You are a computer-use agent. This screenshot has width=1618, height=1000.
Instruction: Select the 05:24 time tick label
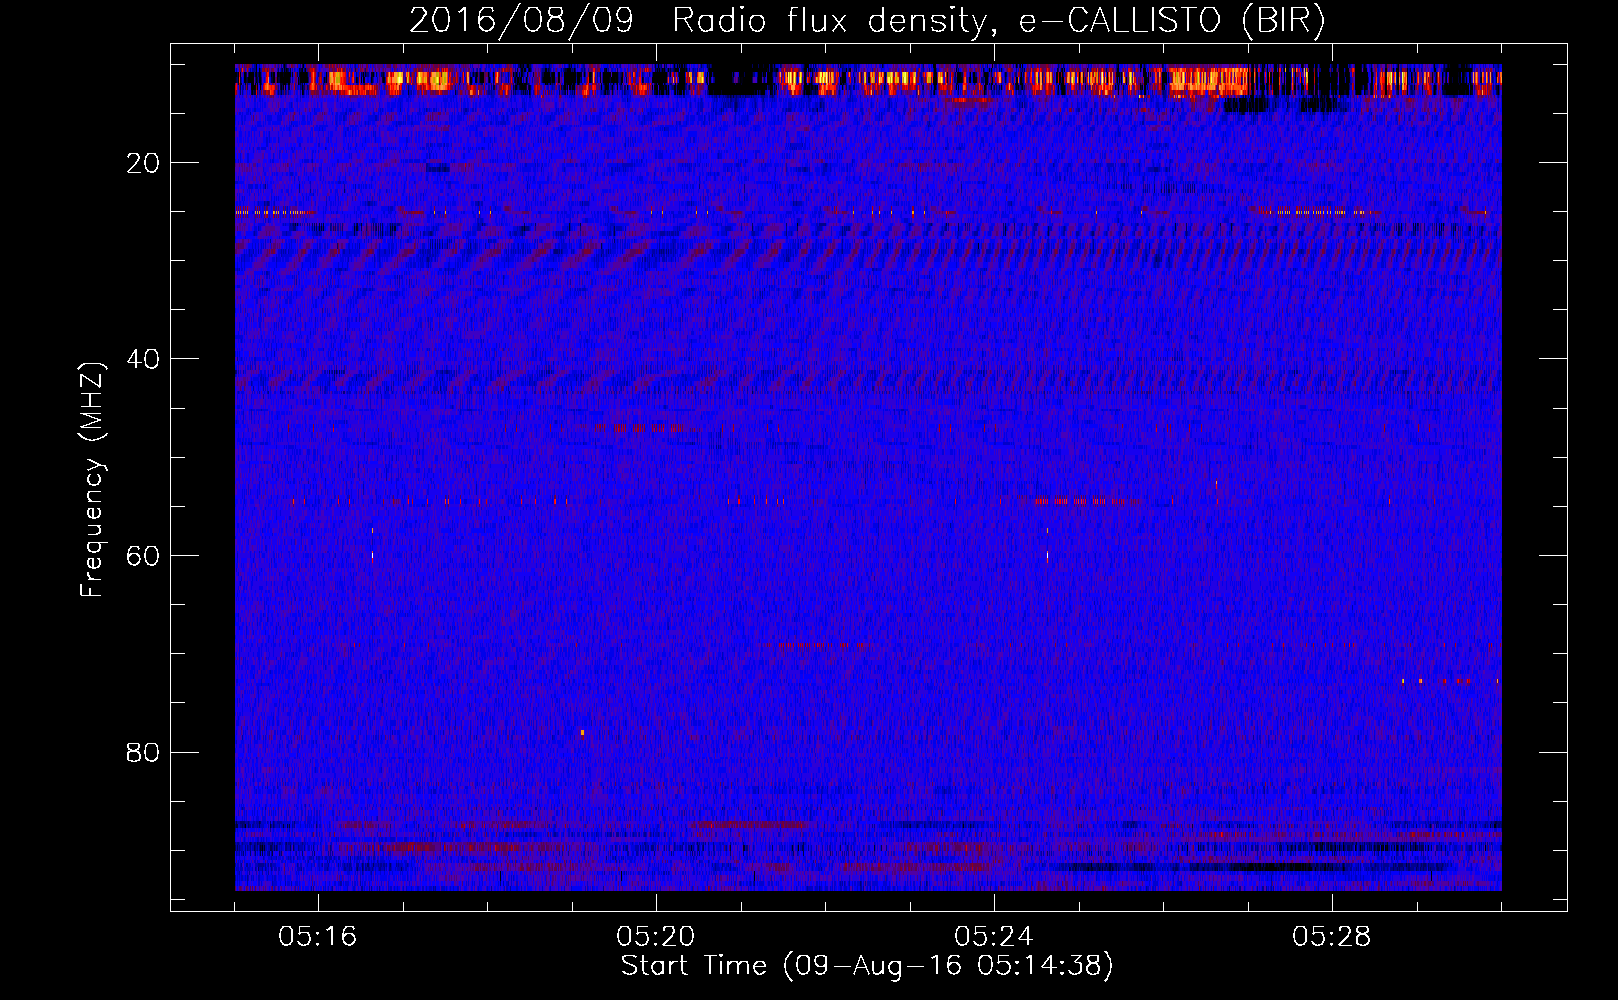[994, 937]
